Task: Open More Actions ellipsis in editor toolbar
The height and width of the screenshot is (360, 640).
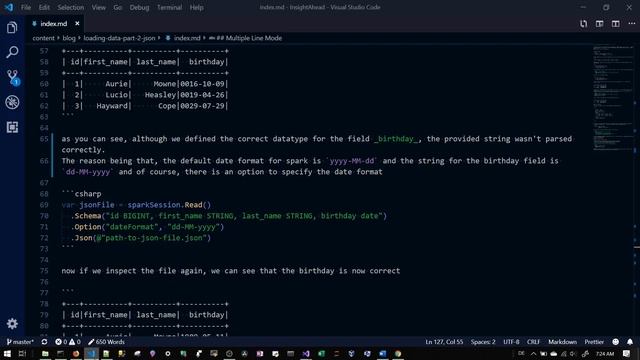Action: click(x=631, y=24)
